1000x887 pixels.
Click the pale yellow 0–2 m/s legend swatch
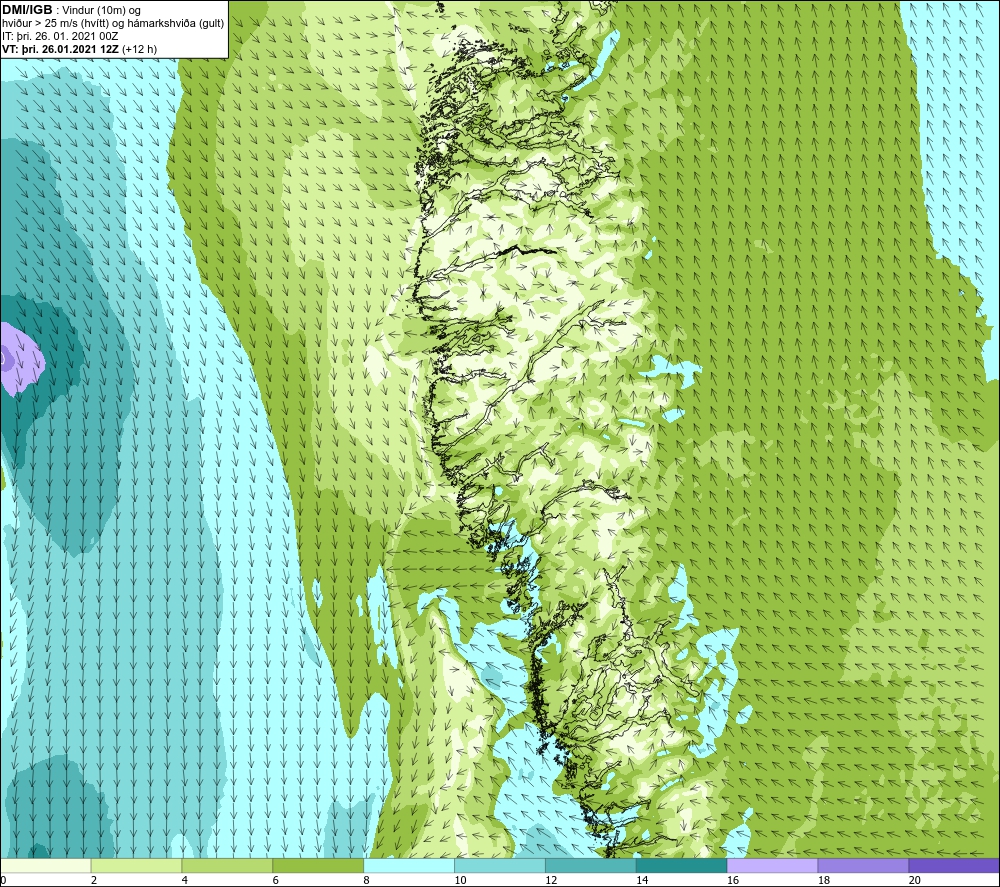coord(46,865)
